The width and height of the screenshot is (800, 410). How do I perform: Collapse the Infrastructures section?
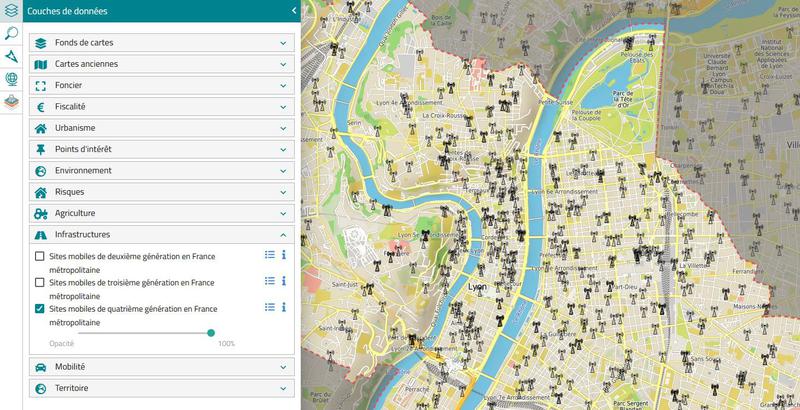161,234
